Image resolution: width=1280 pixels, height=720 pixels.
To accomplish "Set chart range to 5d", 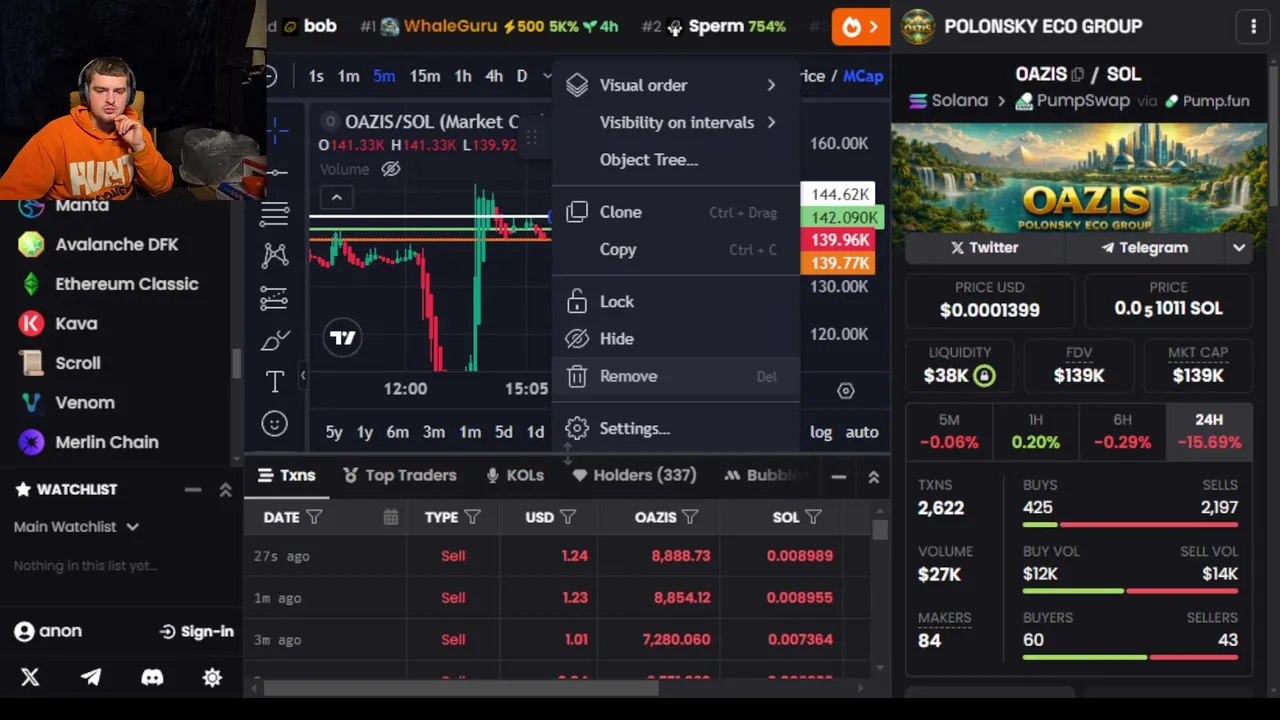I will tap(504, 432).
